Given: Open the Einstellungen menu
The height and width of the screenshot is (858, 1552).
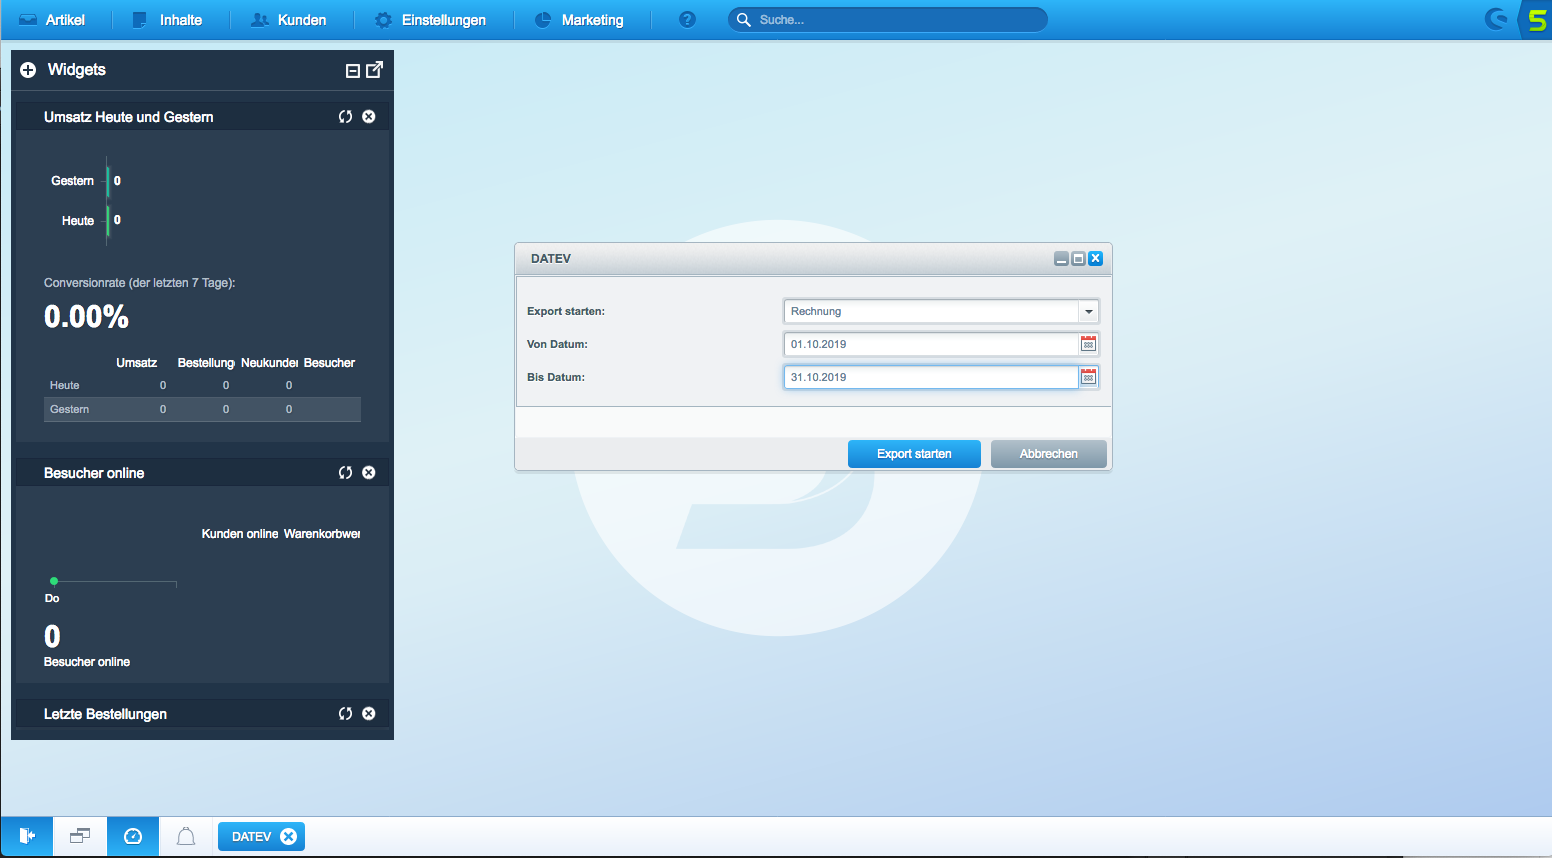Looking at the screenshot, I should pos(430,20).
